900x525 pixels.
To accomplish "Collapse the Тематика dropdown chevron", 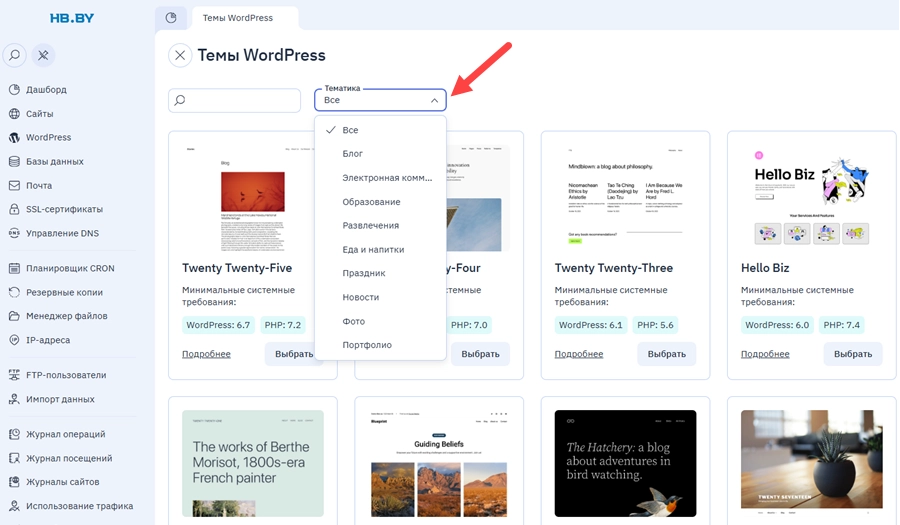I will pos(435,100).
